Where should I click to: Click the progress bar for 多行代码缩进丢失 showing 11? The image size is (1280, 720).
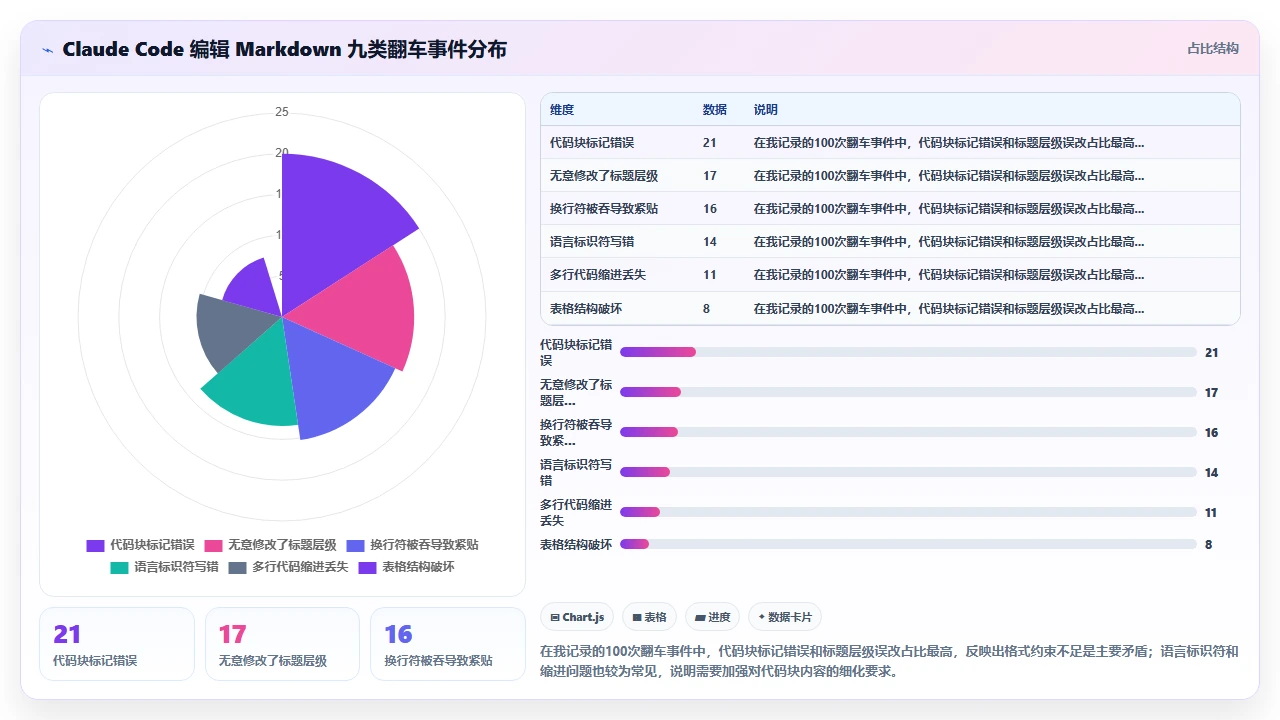[x=908, y=512]
